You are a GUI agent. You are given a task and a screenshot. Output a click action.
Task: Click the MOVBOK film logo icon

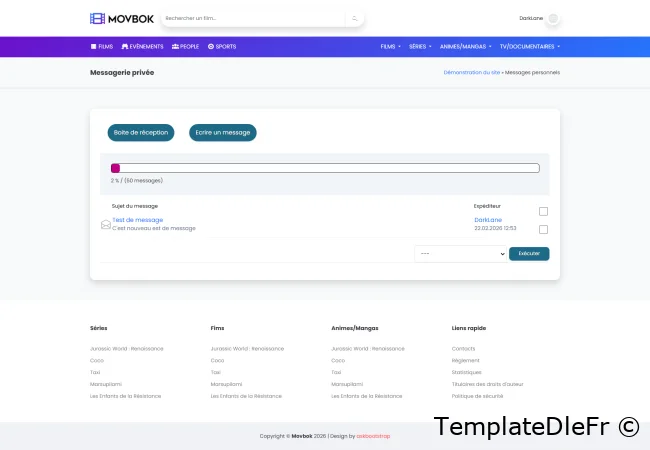click(97, 18)
